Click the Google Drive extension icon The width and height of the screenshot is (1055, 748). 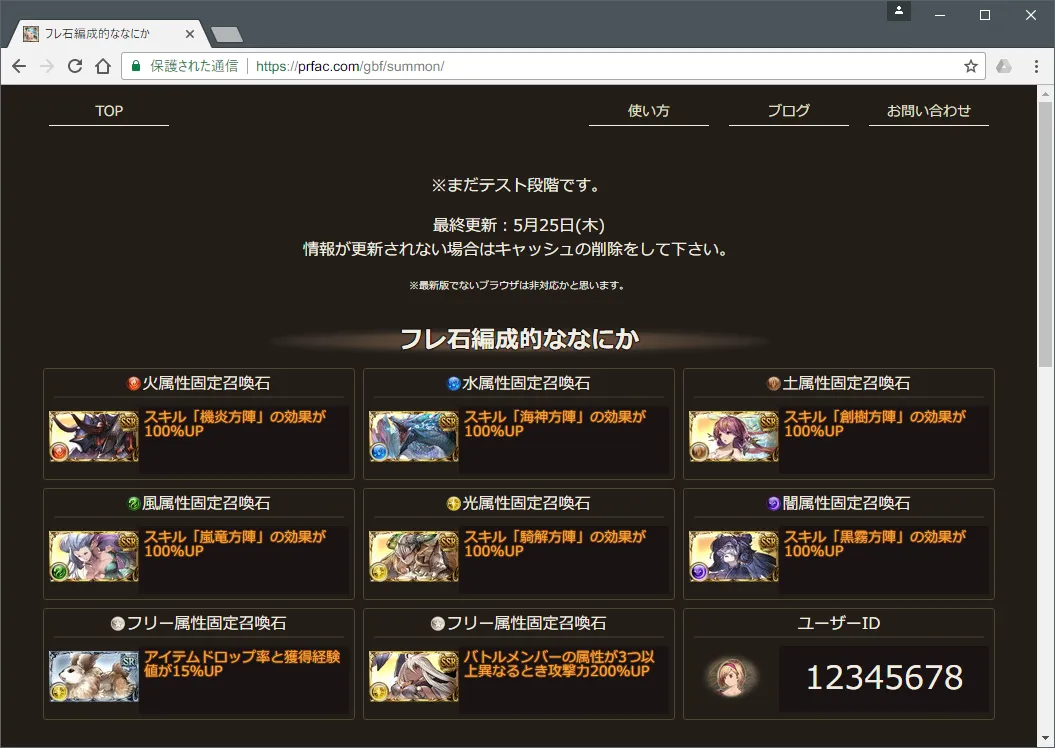click(1004, 66)
